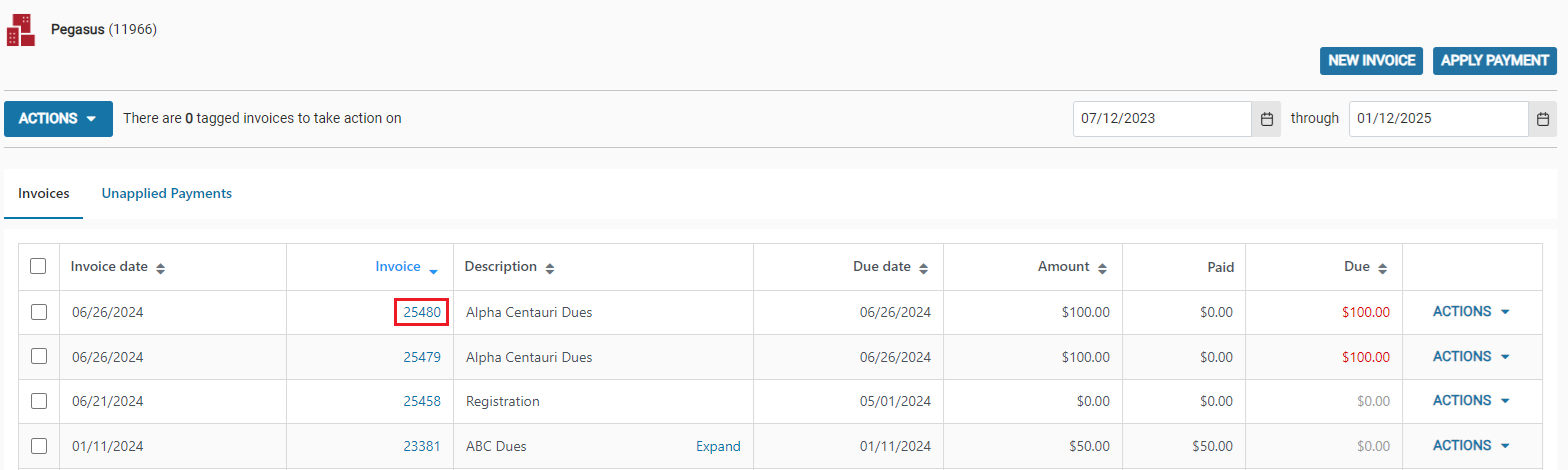Check the box for invoice 25480
The width and height of the screenshot is (1568, 470).
click(39, 312)
